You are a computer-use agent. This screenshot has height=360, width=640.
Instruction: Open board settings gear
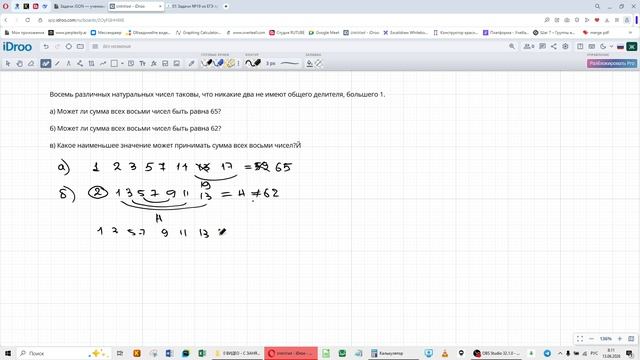coord(565,47)
